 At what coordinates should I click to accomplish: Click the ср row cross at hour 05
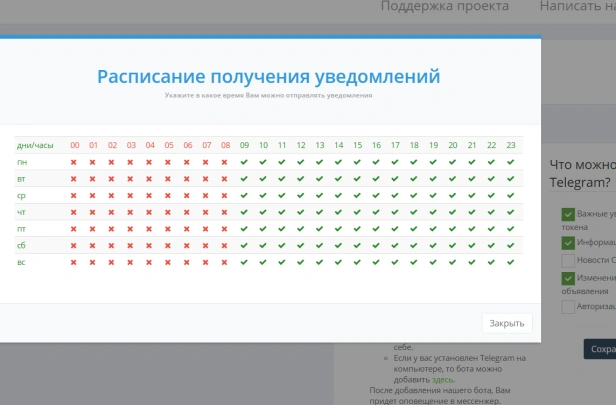(x=168, y=196)
